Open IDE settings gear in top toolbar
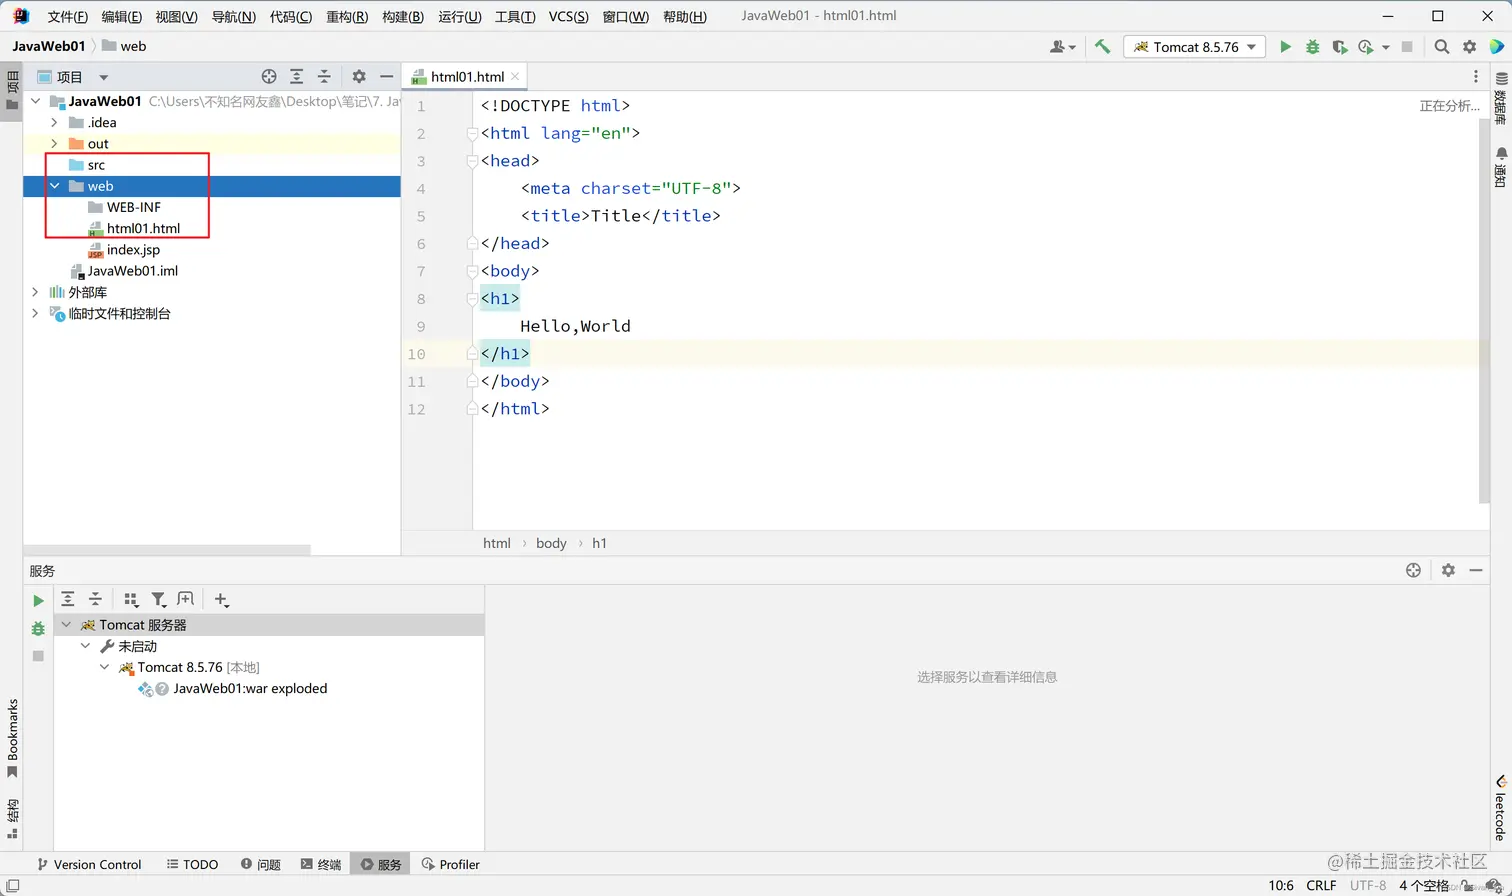1512x896 pixels. click(x=1469, y=47)
